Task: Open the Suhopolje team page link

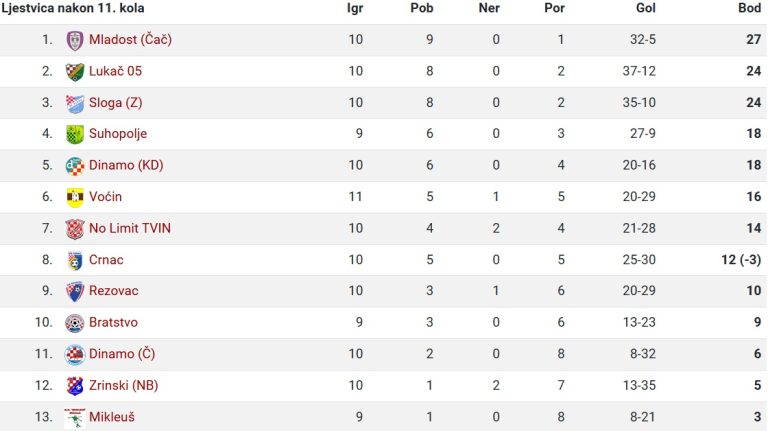Action: (x=118, y=134)
